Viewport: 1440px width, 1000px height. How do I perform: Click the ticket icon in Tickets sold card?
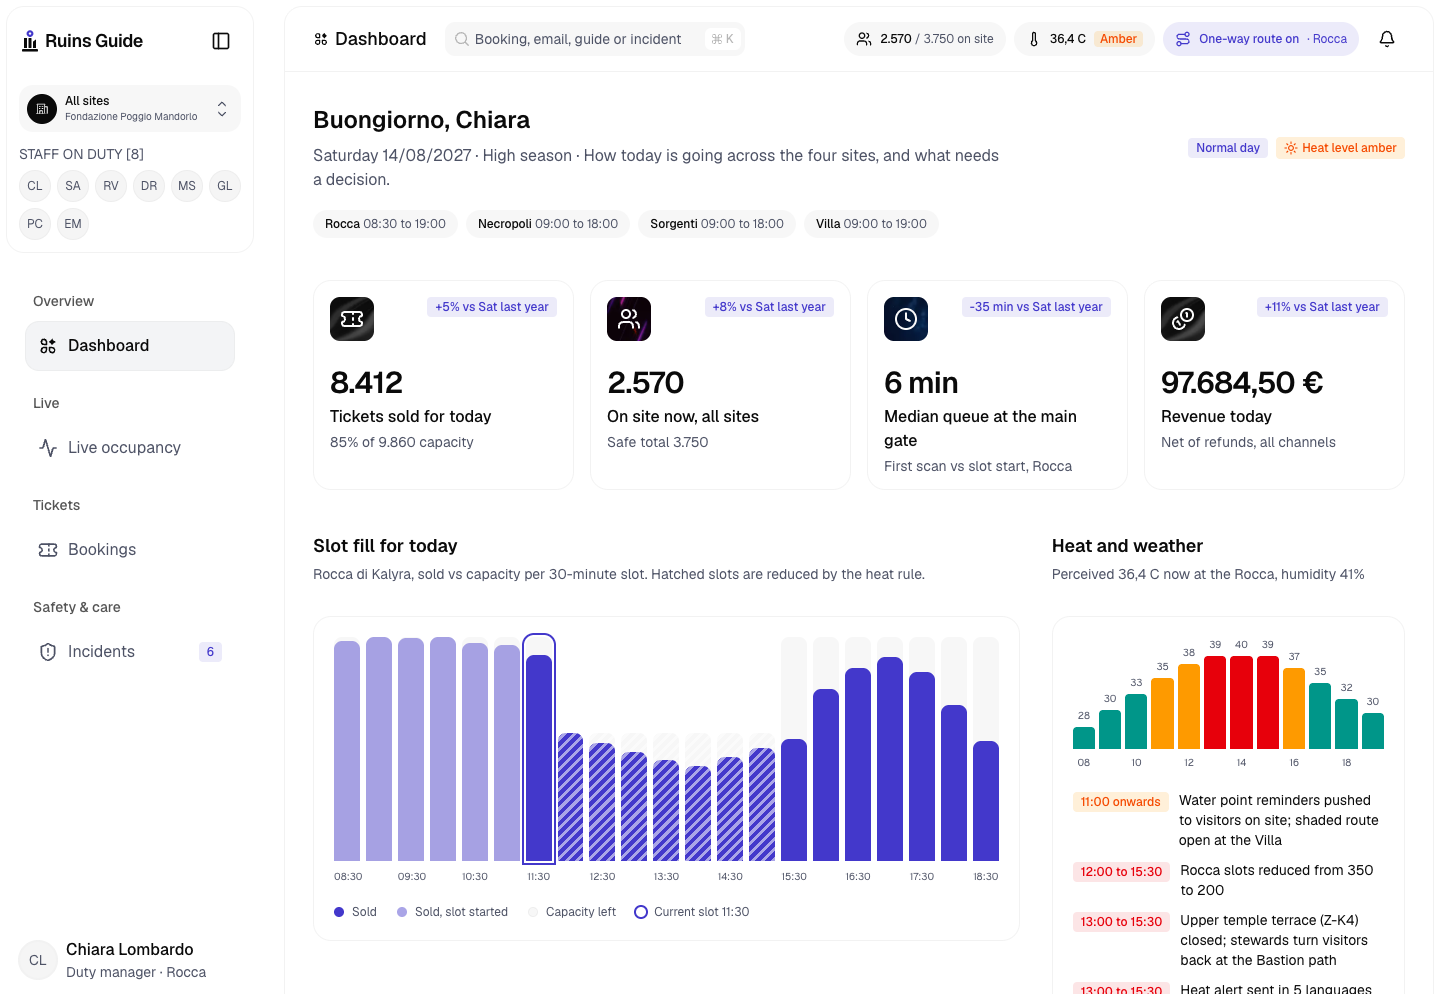point(352,319)
